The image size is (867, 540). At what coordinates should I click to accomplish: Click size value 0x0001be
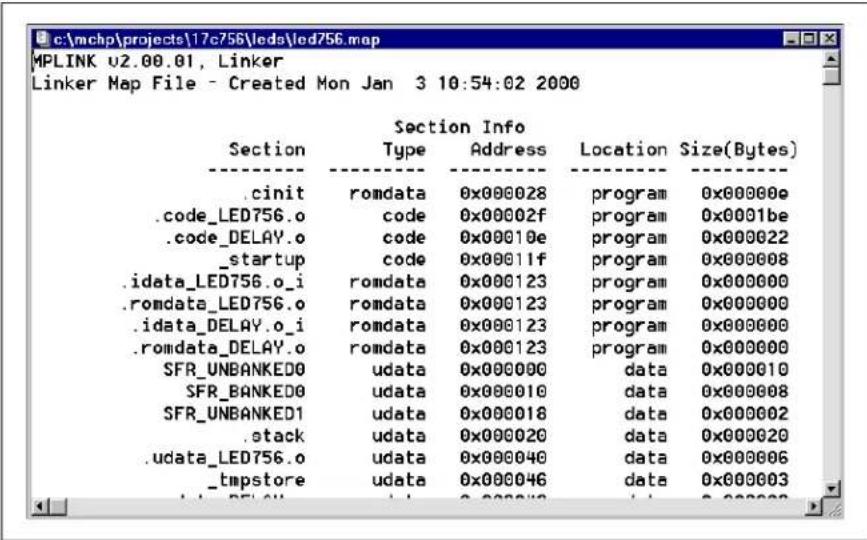tap(745, 216)
